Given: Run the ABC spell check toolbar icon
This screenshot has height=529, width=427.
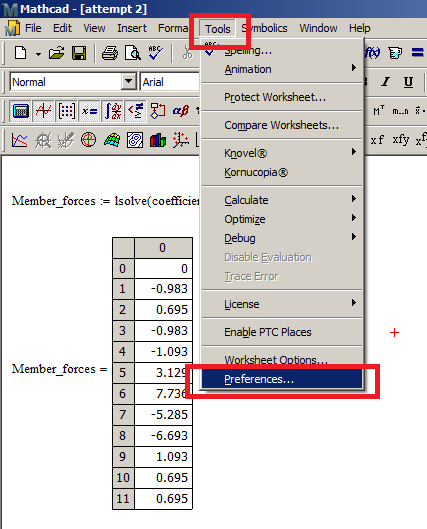Looking at the screenshot, I should 155,53.
